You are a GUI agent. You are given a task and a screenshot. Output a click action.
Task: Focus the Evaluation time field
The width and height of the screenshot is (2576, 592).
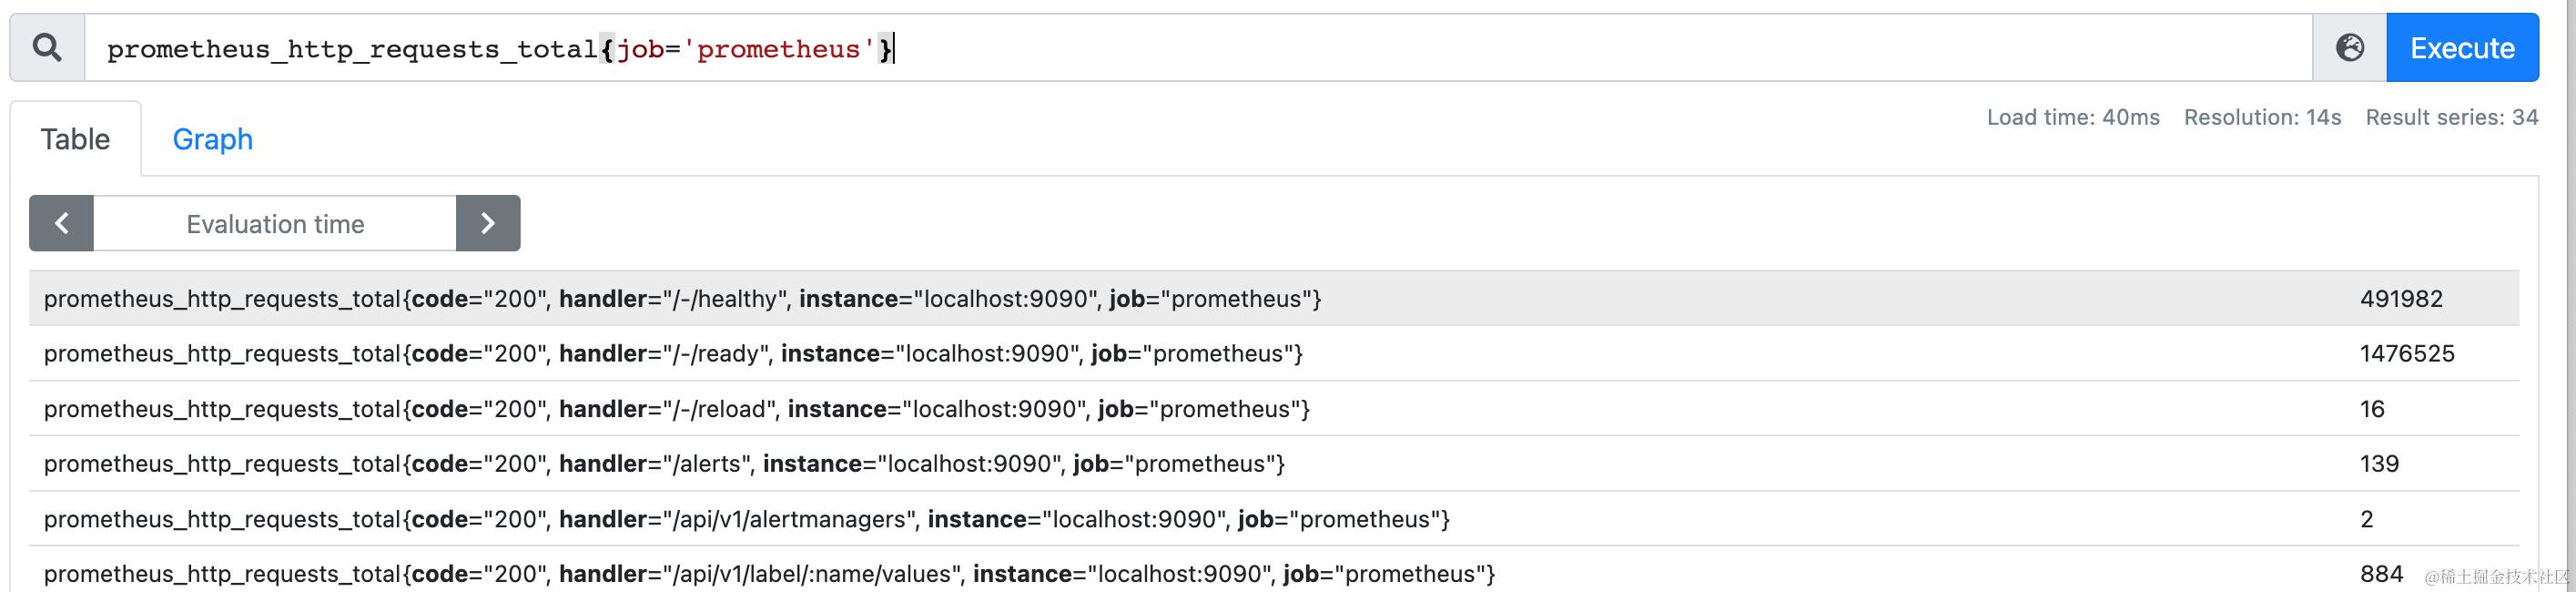[x=275, y=223]
